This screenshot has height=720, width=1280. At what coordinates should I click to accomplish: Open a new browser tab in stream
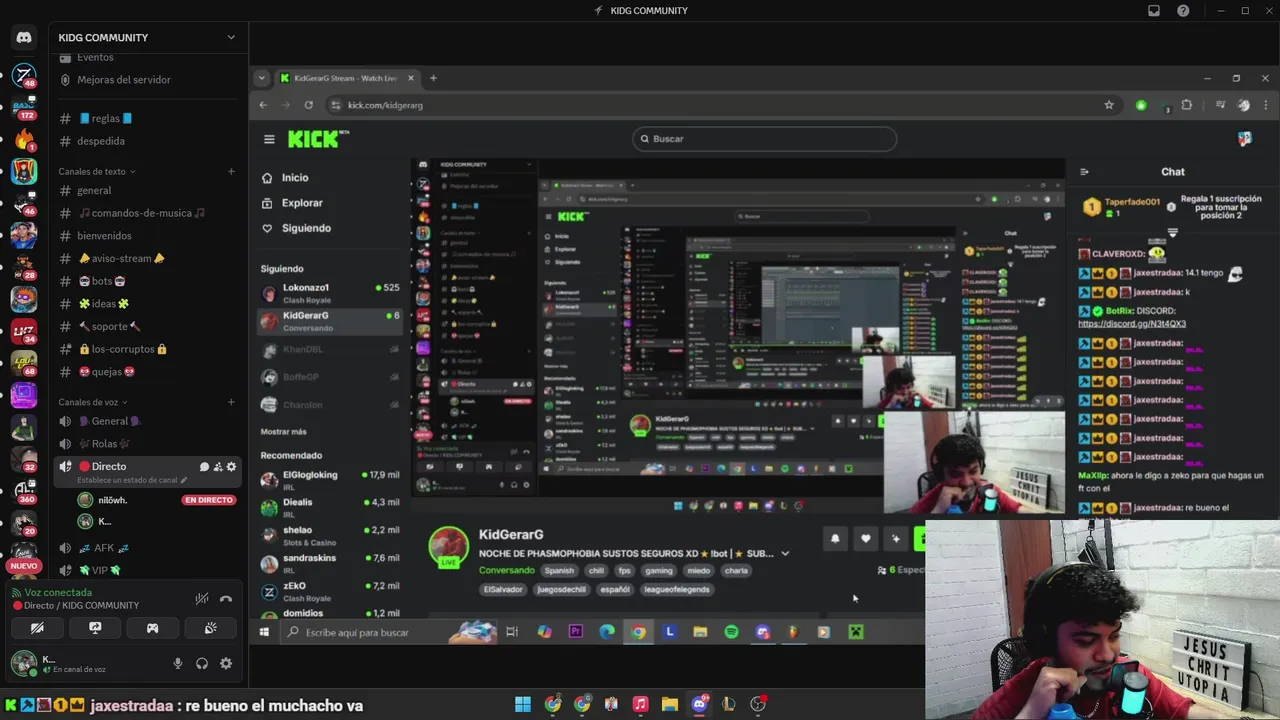[x=433, y=78]
